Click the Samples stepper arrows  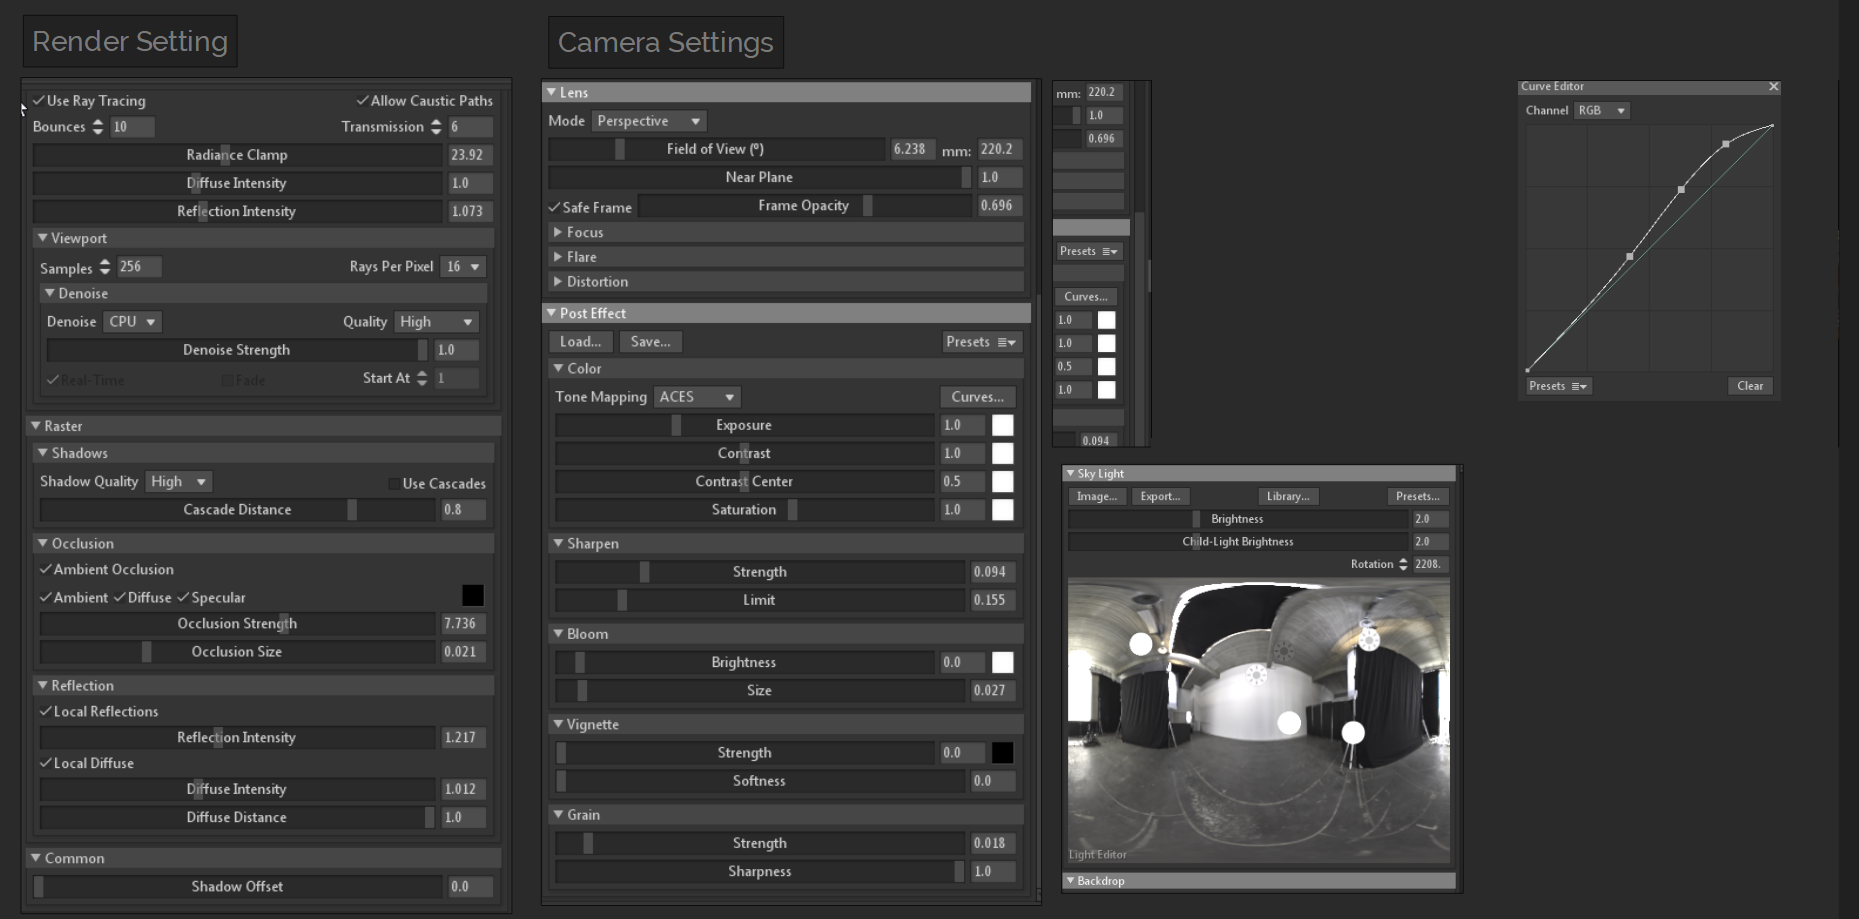(105, 268)
